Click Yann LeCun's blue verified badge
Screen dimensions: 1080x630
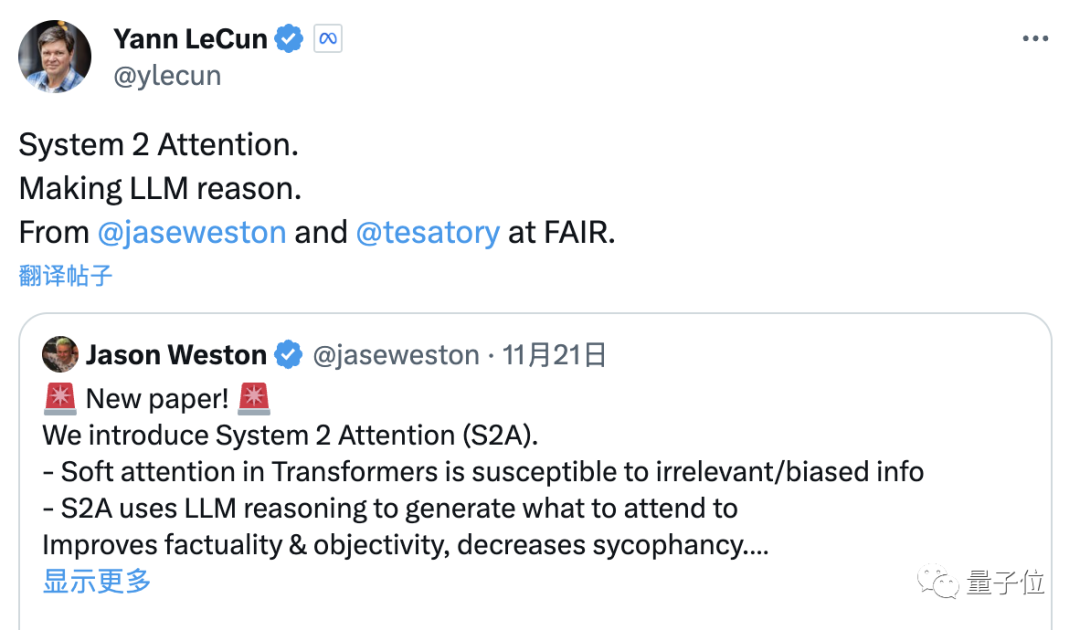coord(289,39)
